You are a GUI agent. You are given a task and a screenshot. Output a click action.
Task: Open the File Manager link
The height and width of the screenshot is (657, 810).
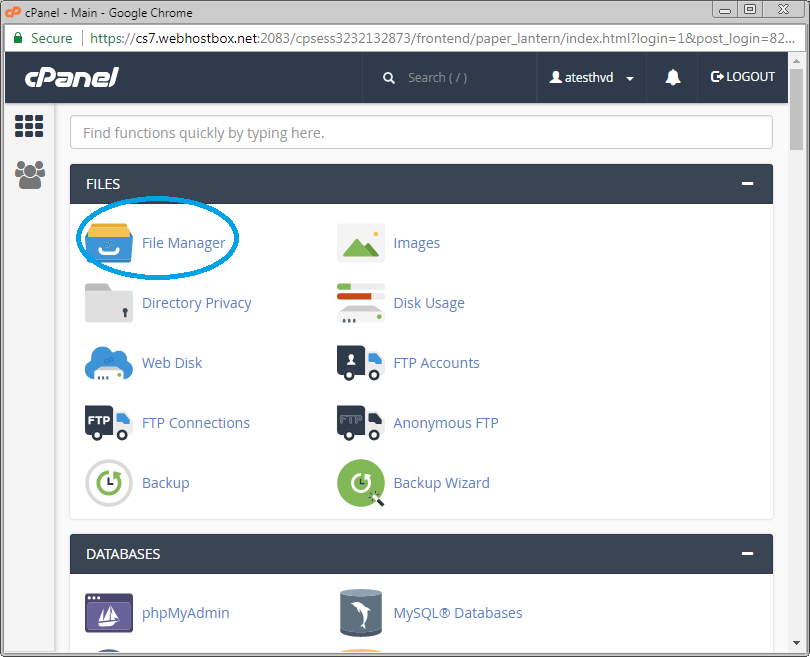coord(183,243)
